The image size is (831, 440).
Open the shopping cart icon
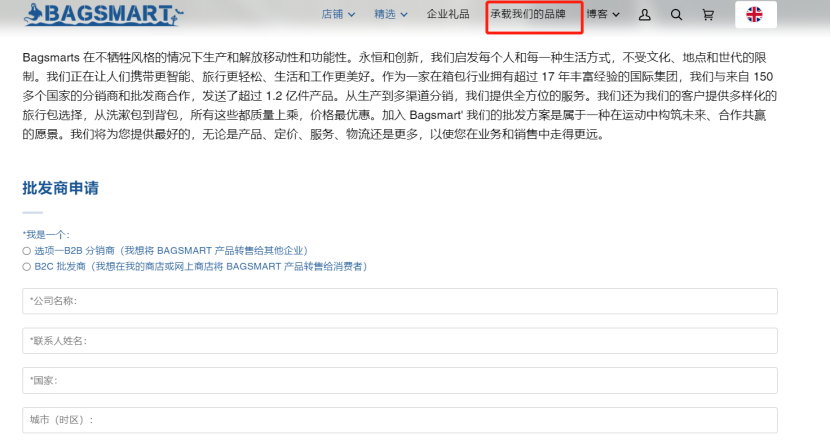coord(708,15)
